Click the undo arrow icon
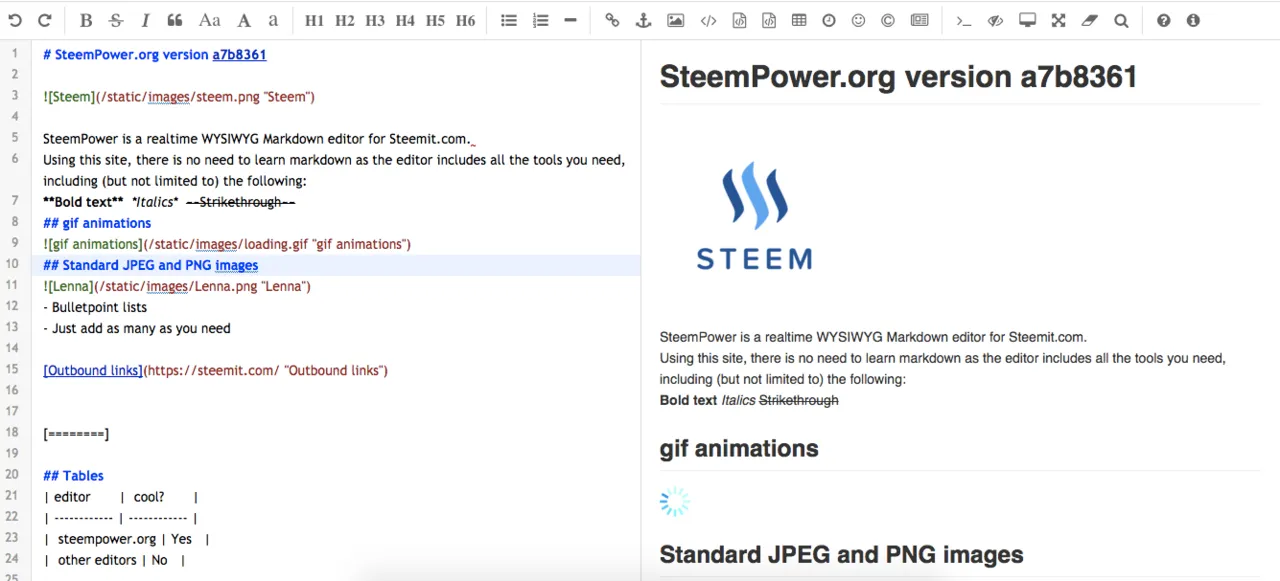The height and width of the screenshot is (581, 1280). point(15,20)
